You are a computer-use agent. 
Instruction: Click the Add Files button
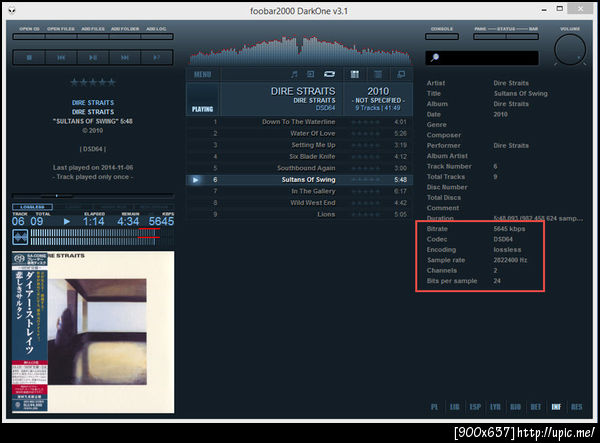coord(93,37)
